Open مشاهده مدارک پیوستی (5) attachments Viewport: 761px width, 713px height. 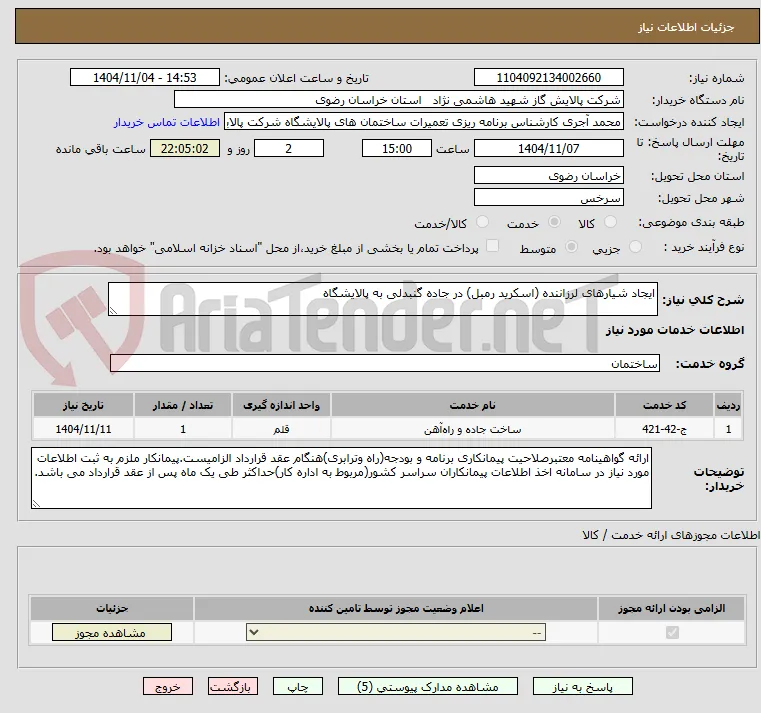point(428,687)
